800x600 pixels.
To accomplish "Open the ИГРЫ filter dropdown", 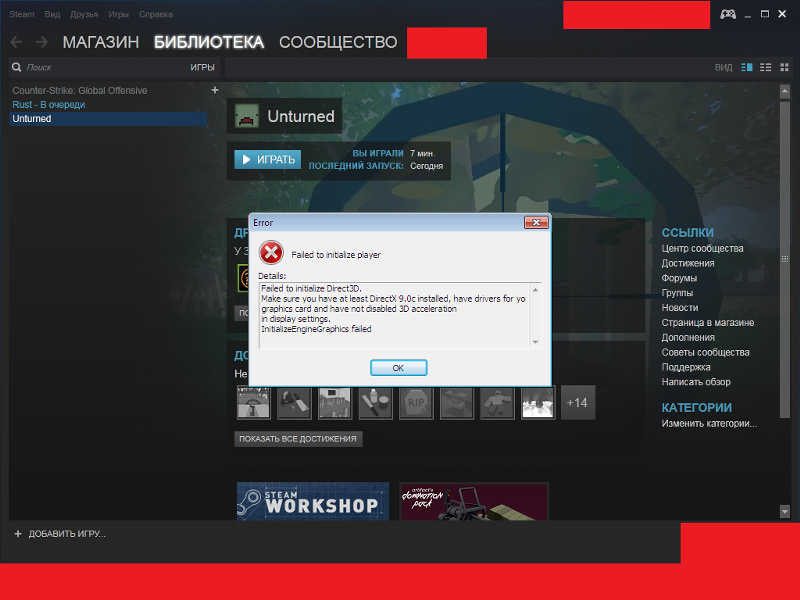I will pyautogui.click(x=203, y=67).
